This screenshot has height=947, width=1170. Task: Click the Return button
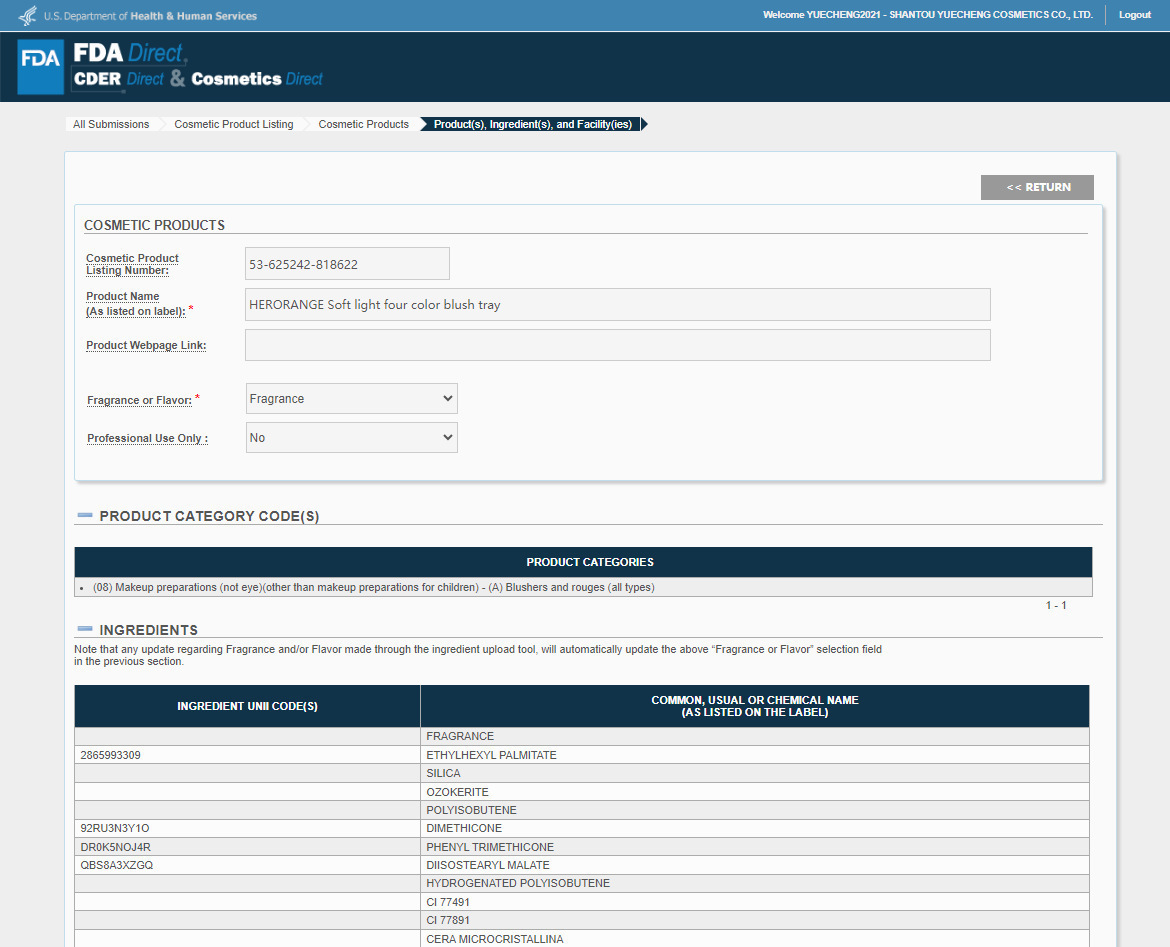1037,187
